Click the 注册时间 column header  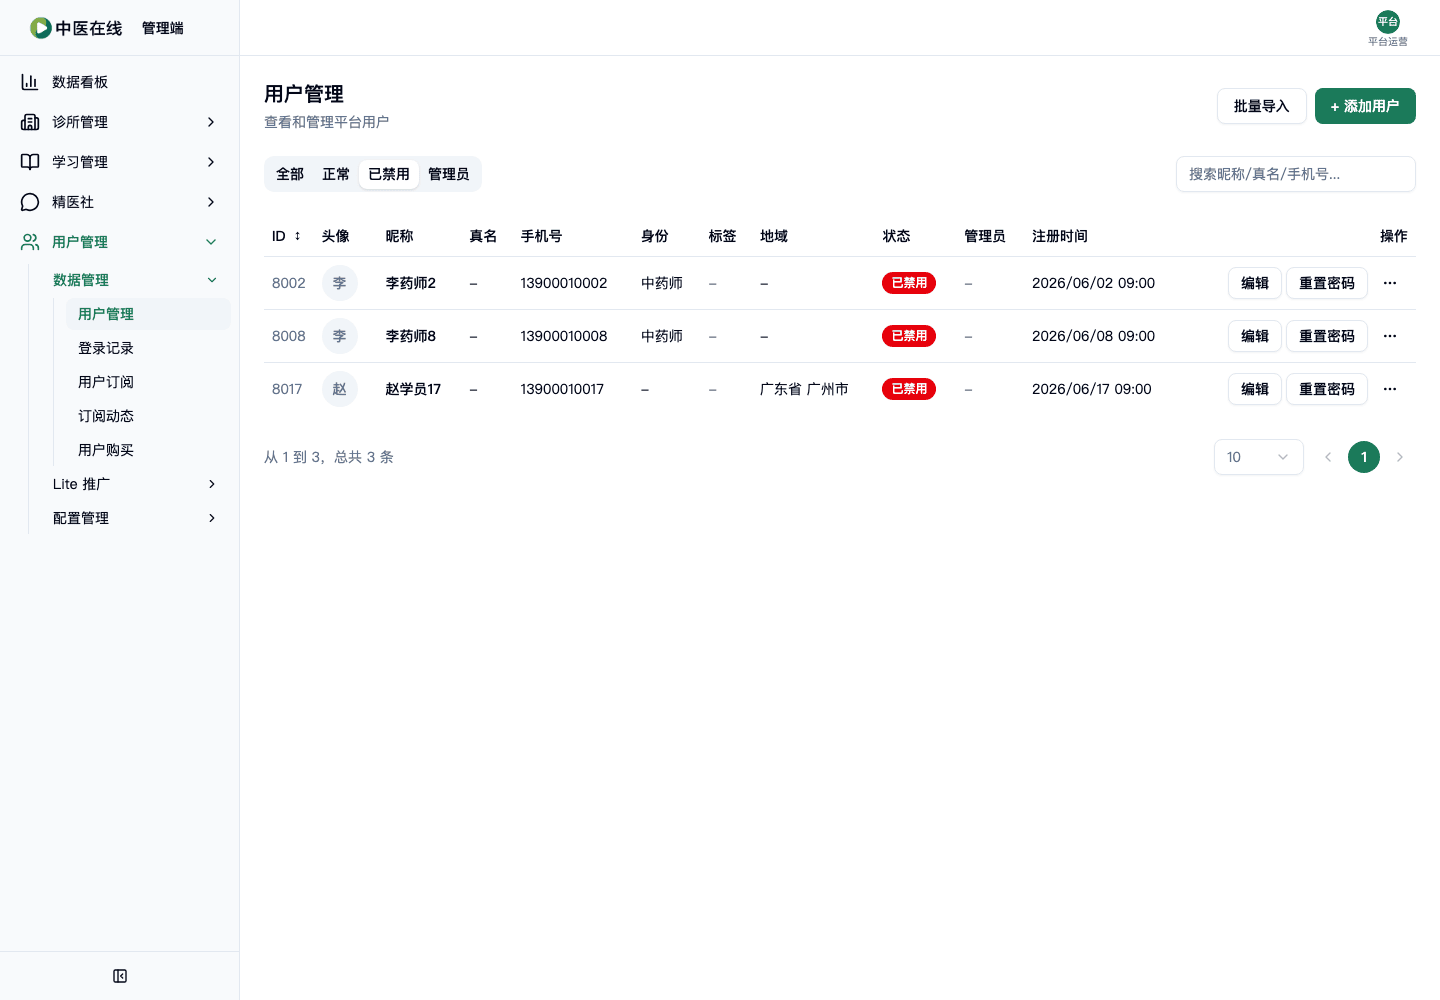(1060, 236)
